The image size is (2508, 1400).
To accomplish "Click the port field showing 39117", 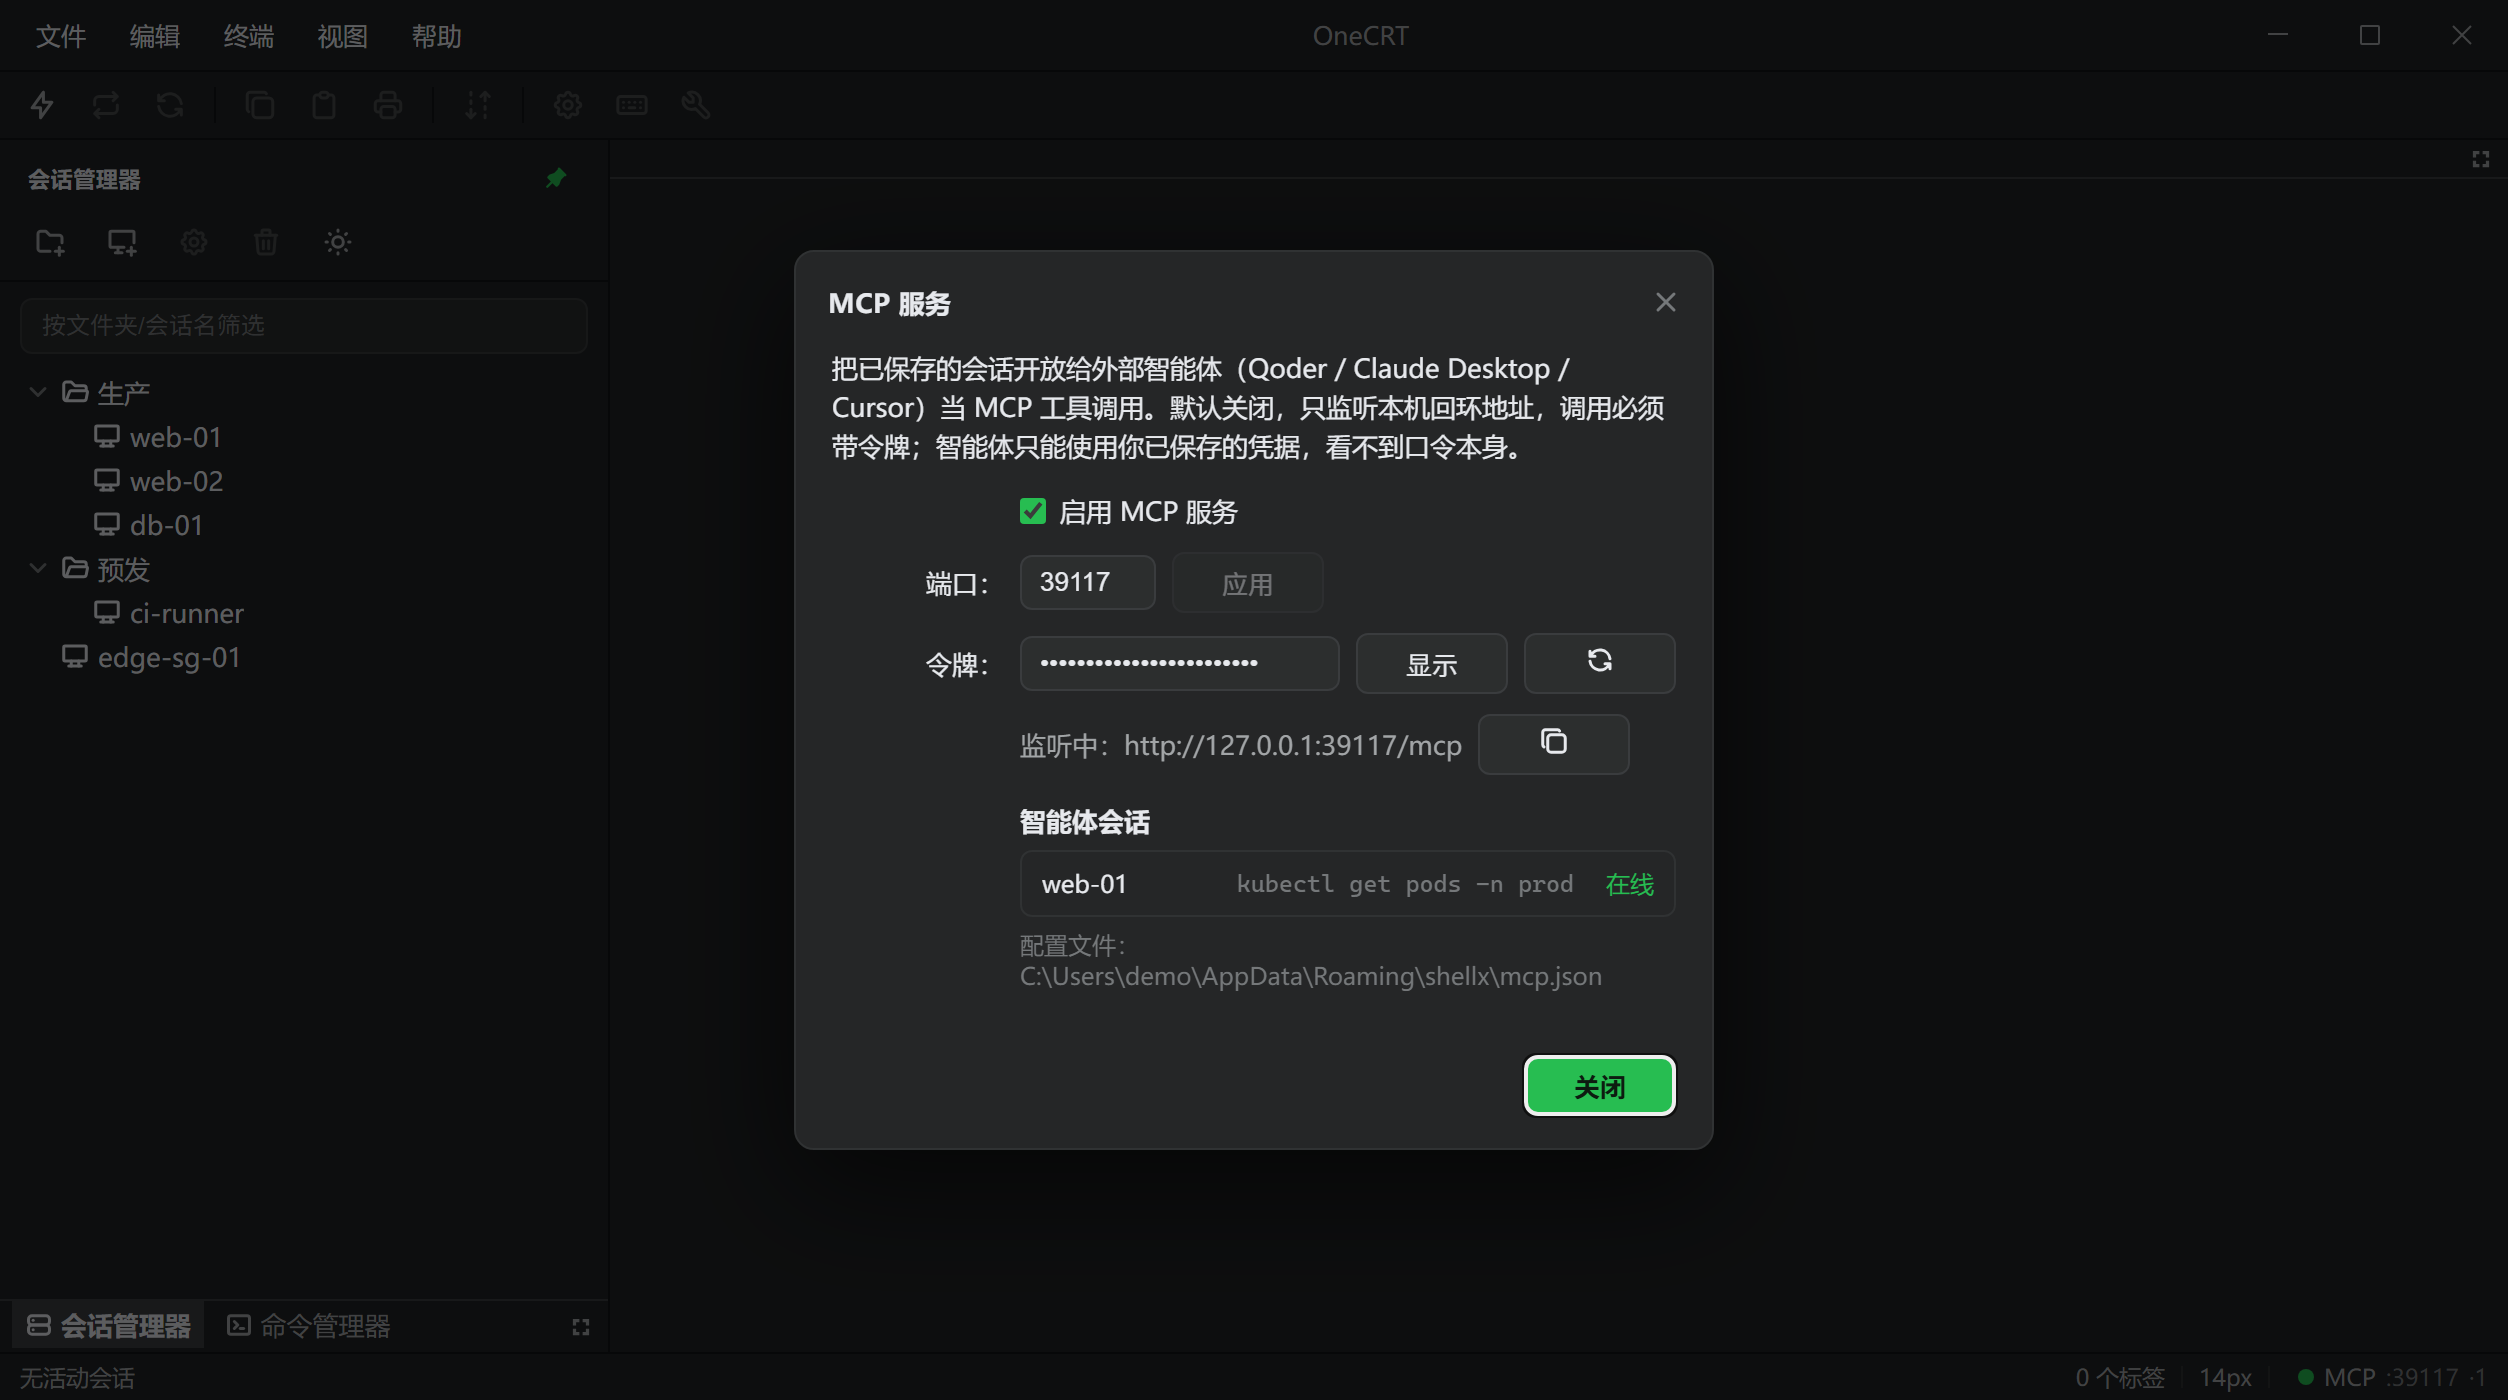I will pyautogui.click(x=1087, y=582).
